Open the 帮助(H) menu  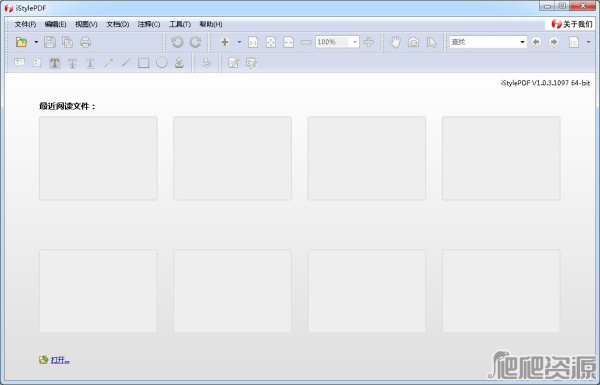click(x=211, y=24)
